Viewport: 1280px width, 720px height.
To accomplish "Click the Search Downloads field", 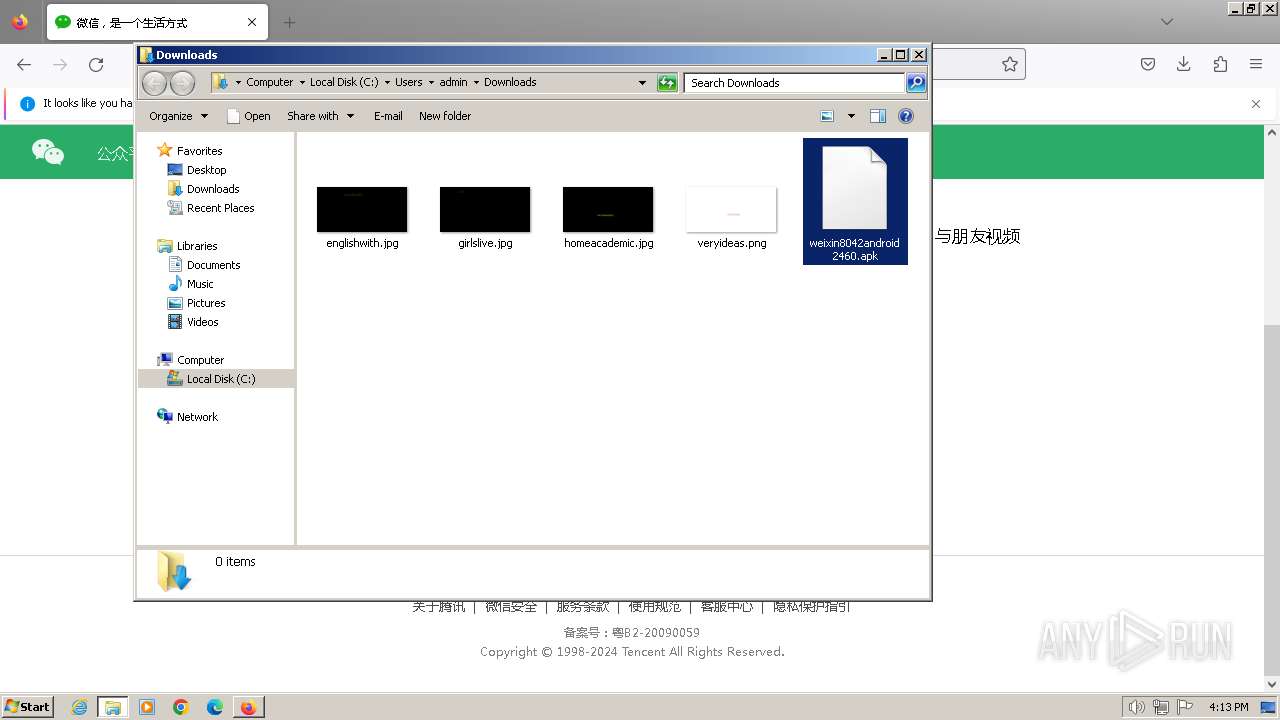I will click(794, 83).
